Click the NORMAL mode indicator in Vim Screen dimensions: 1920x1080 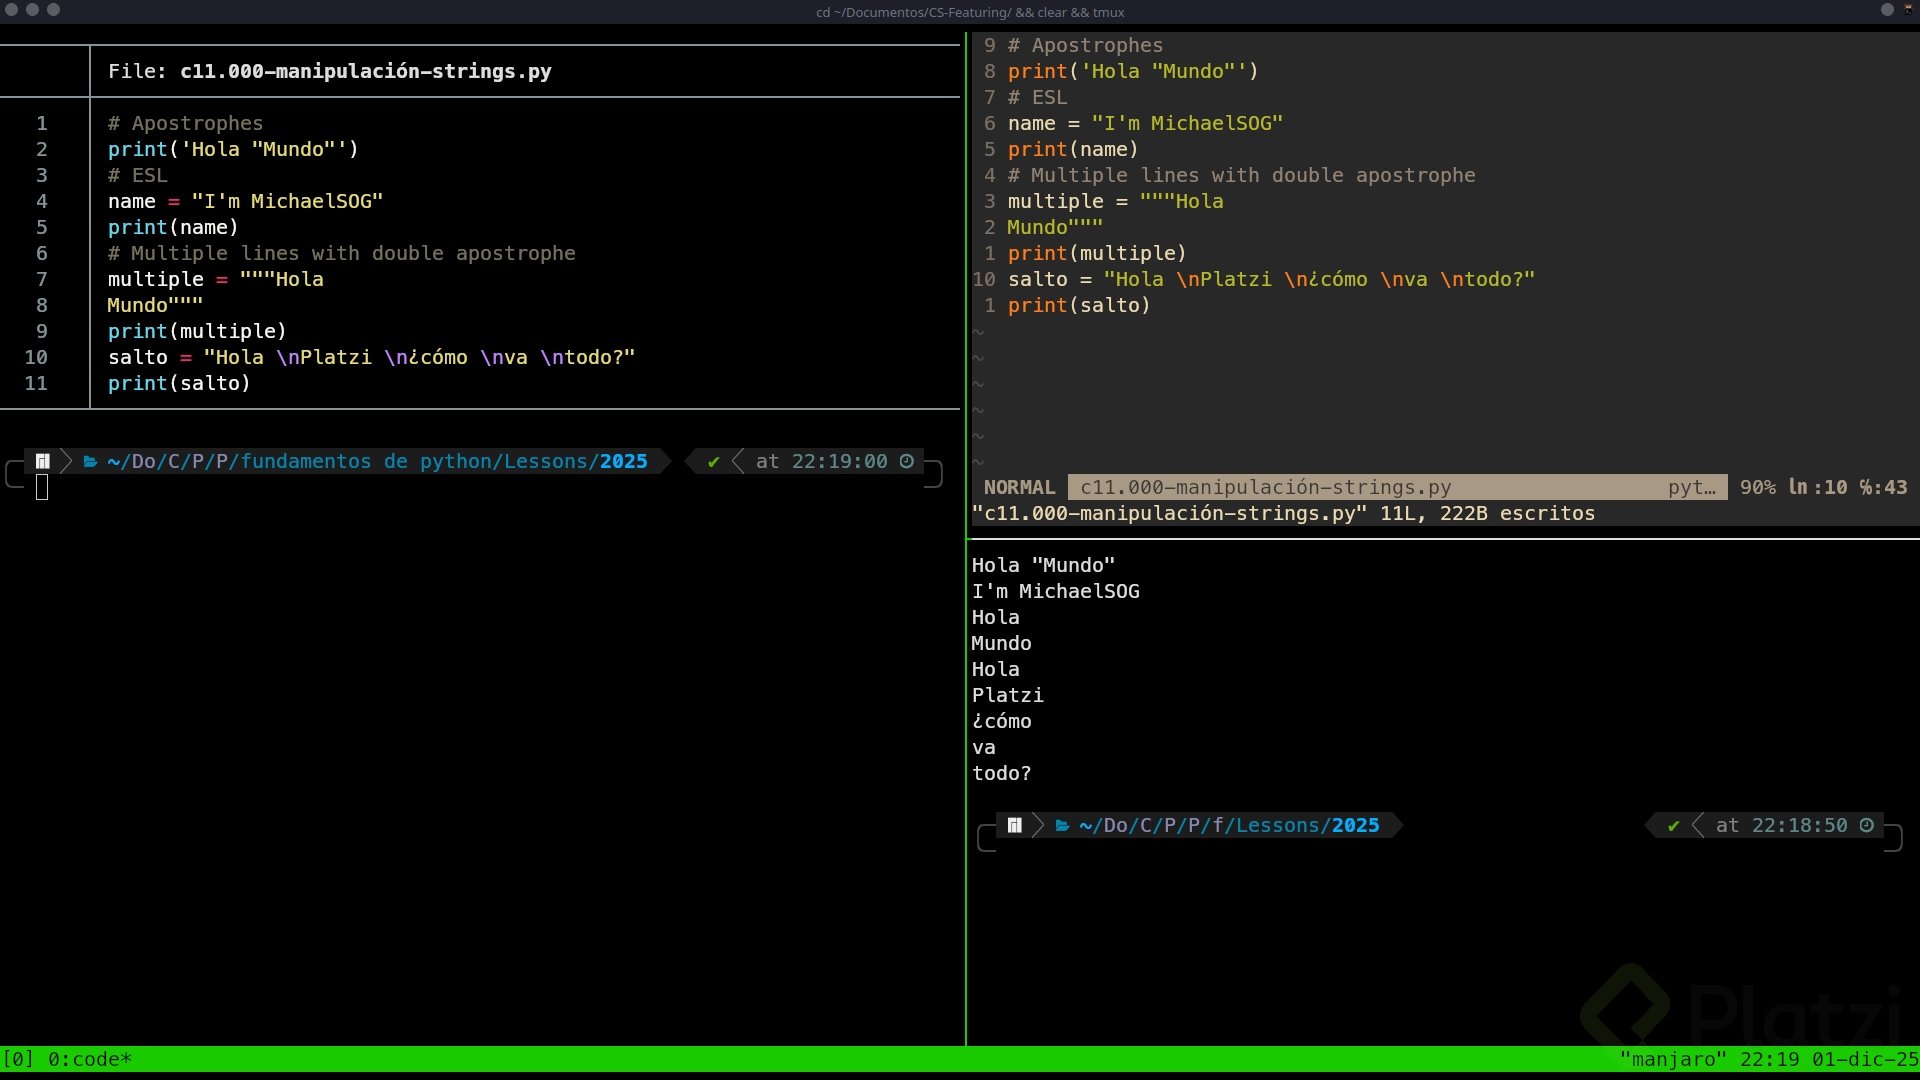coord(1019,487)
